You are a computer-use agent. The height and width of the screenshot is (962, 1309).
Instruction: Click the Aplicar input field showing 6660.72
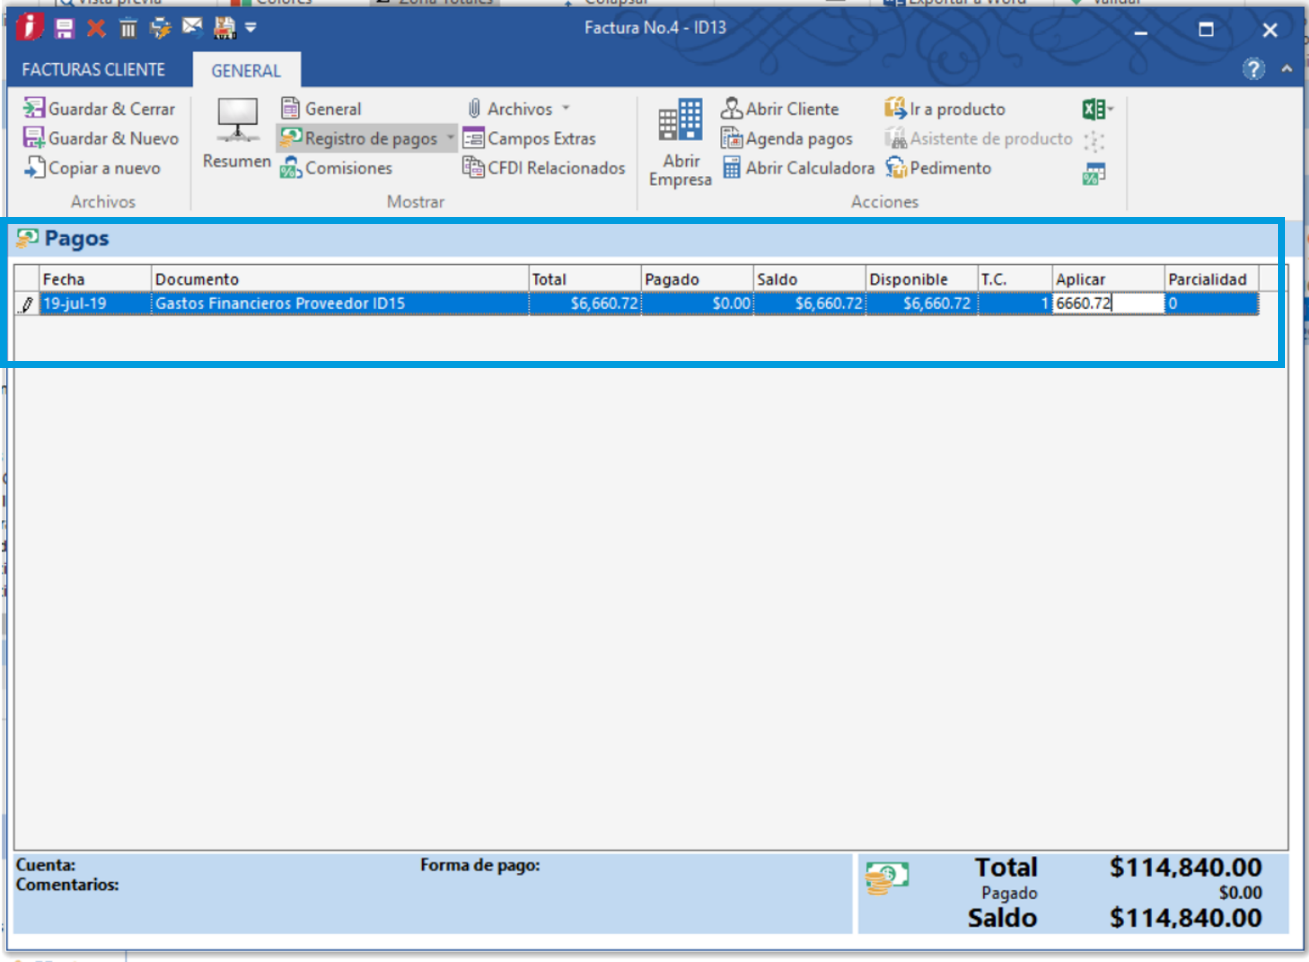[1109, 304]
